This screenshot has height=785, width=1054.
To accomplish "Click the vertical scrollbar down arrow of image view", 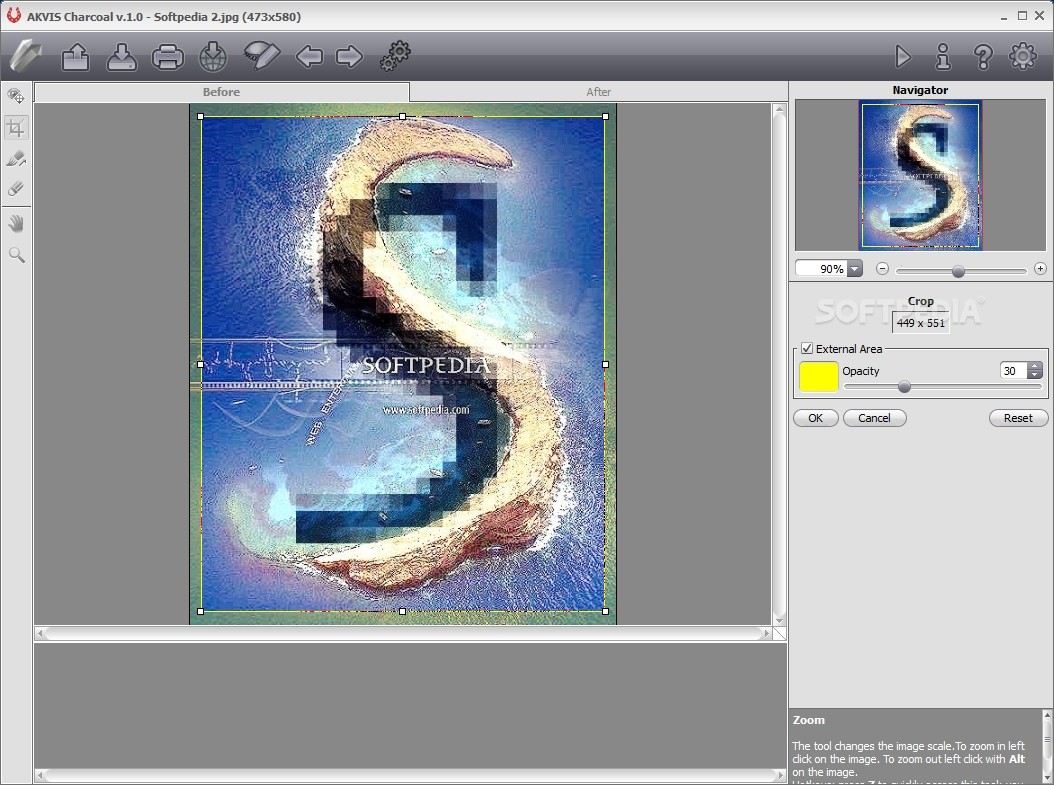I will [779, 620].
